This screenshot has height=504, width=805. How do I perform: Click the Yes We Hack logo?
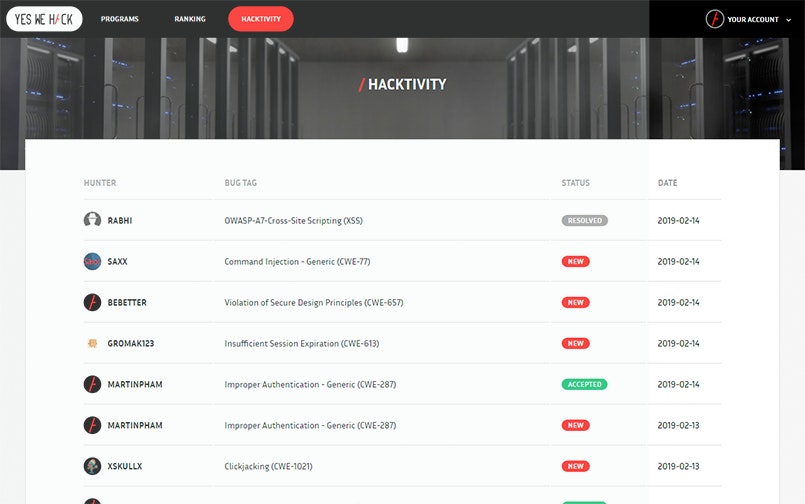click(x=44, y=19)
